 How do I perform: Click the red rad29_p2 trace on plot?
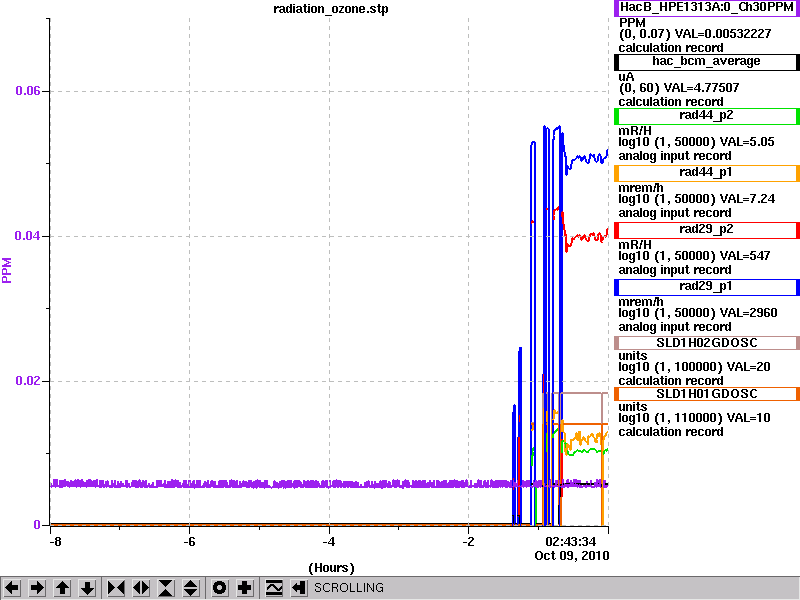pyautogui.click(x=587, y=237)
